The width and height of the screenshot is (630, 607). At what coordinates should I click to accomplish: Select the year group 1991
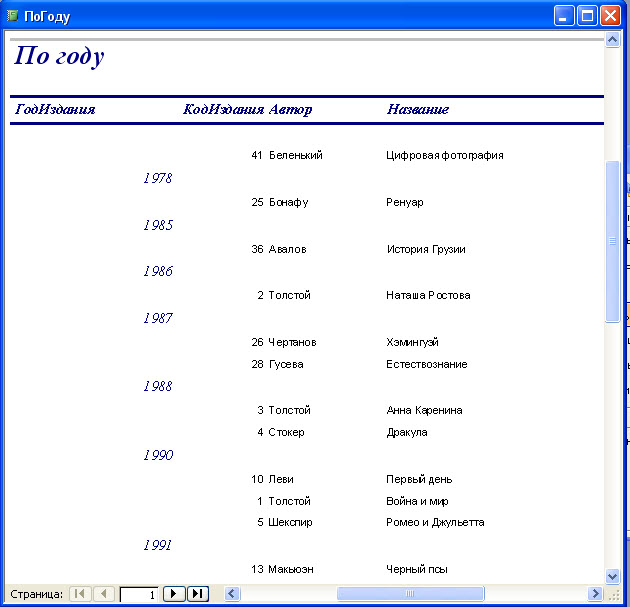click(x=158, y=545)
